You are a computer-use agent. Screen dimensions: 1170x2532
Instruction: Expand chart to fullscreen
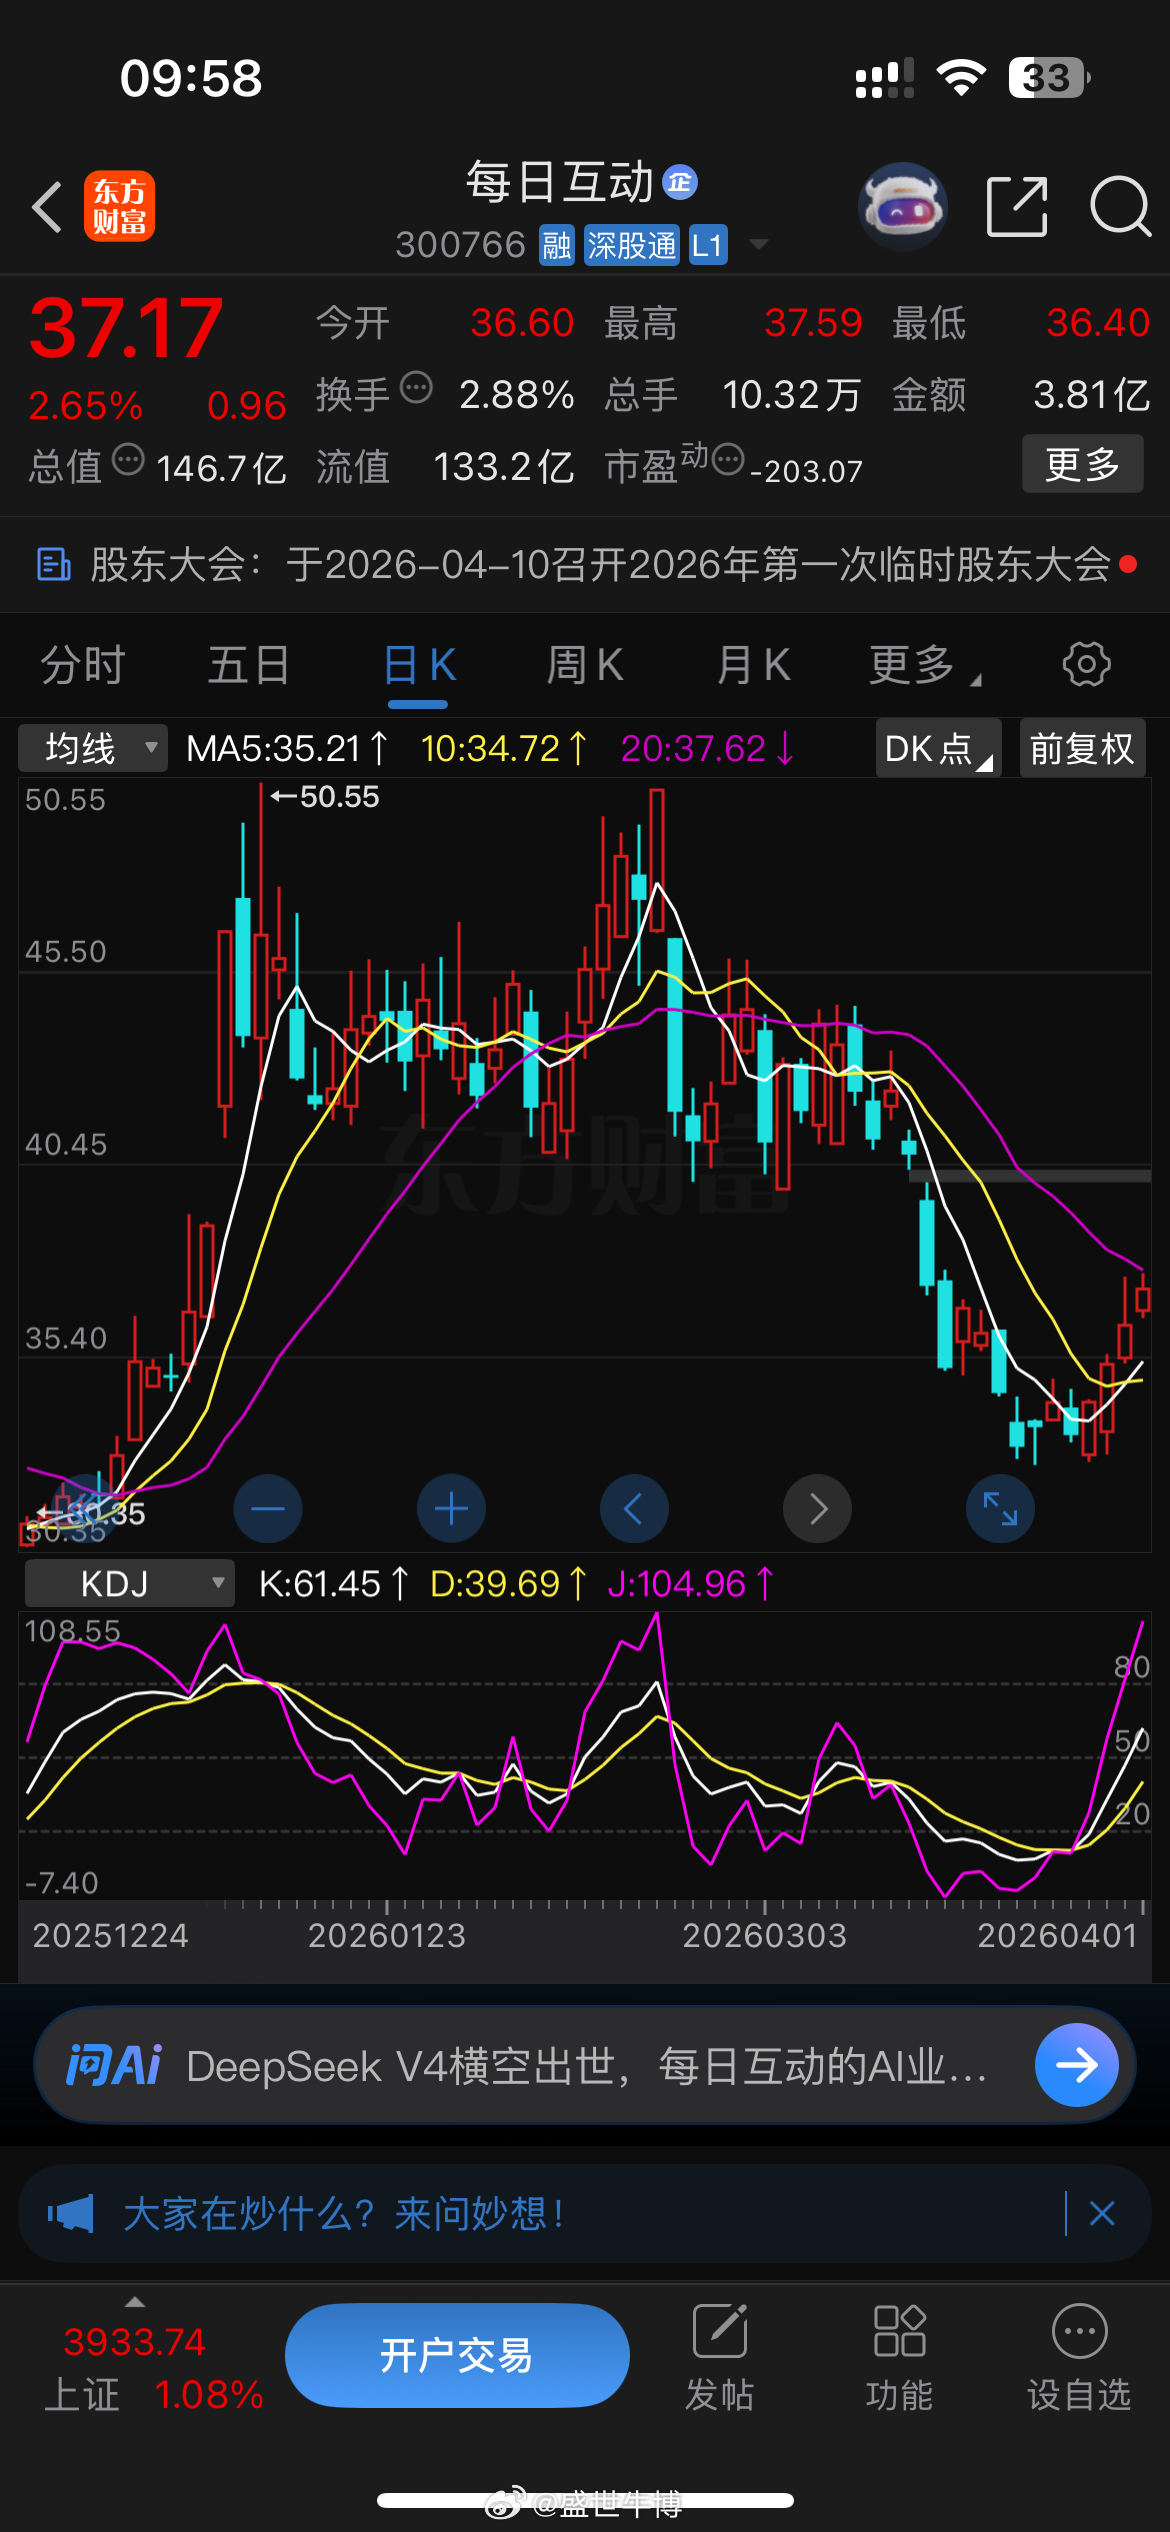1000,1508
